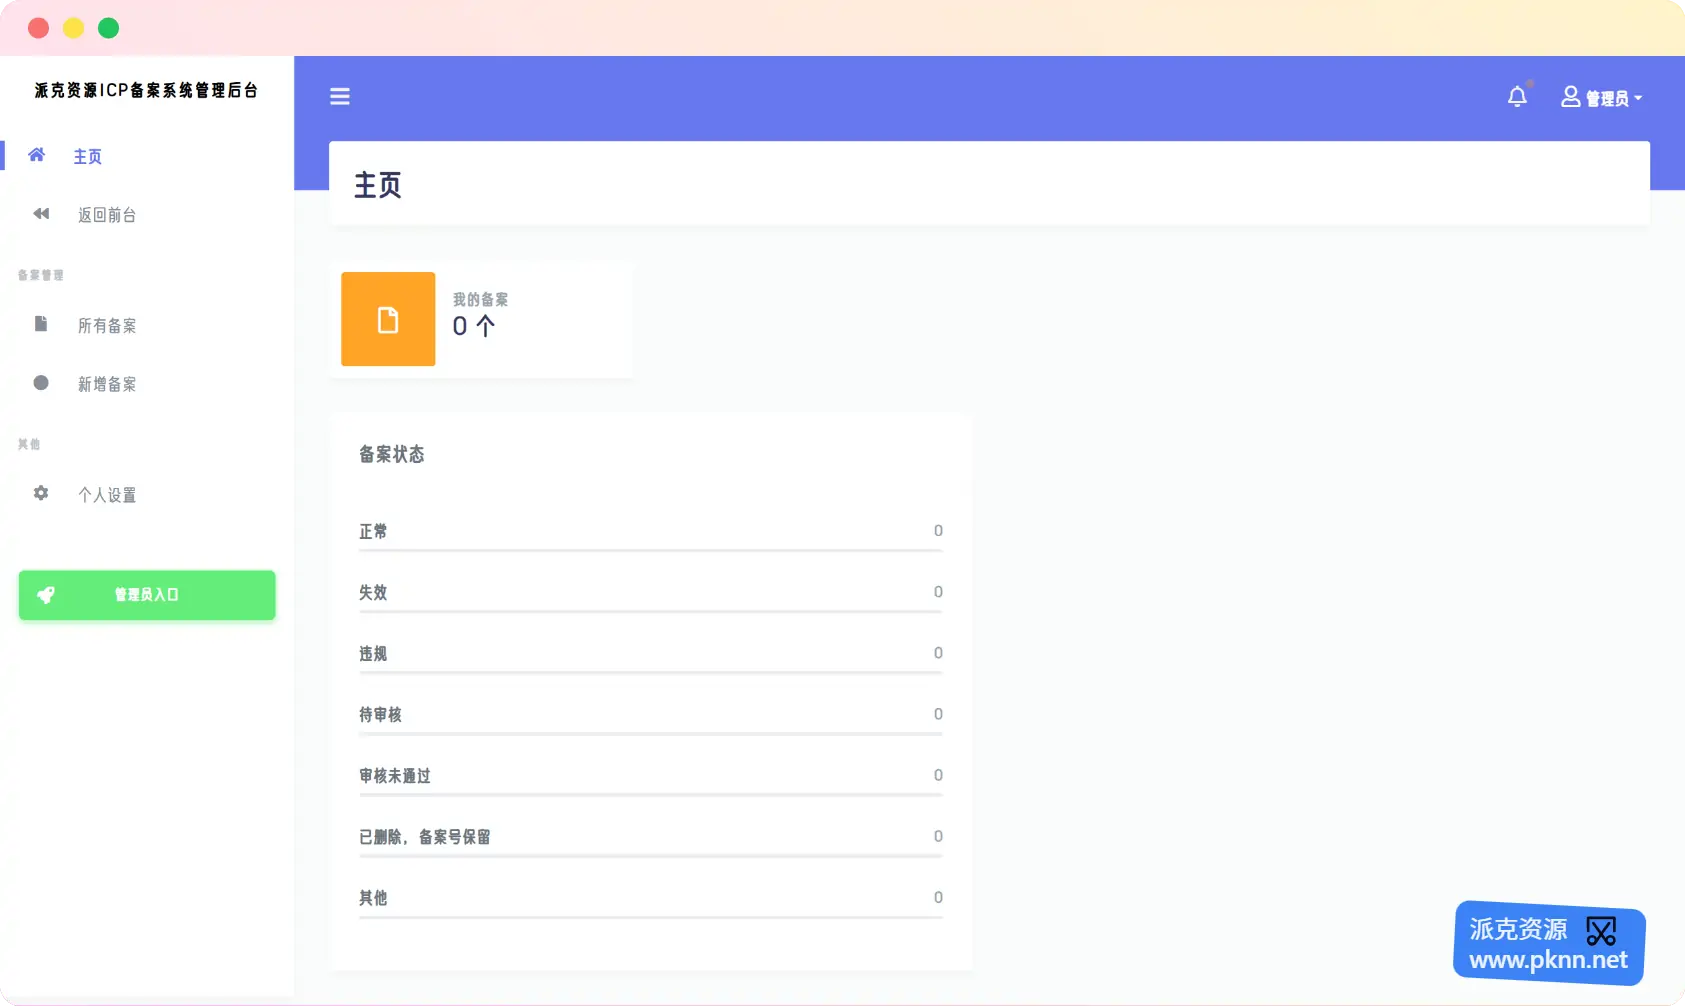Click the 已删除，备案号保留 row label
The height and width of the screenshot is (1006, 1685).
coord(425,836)
